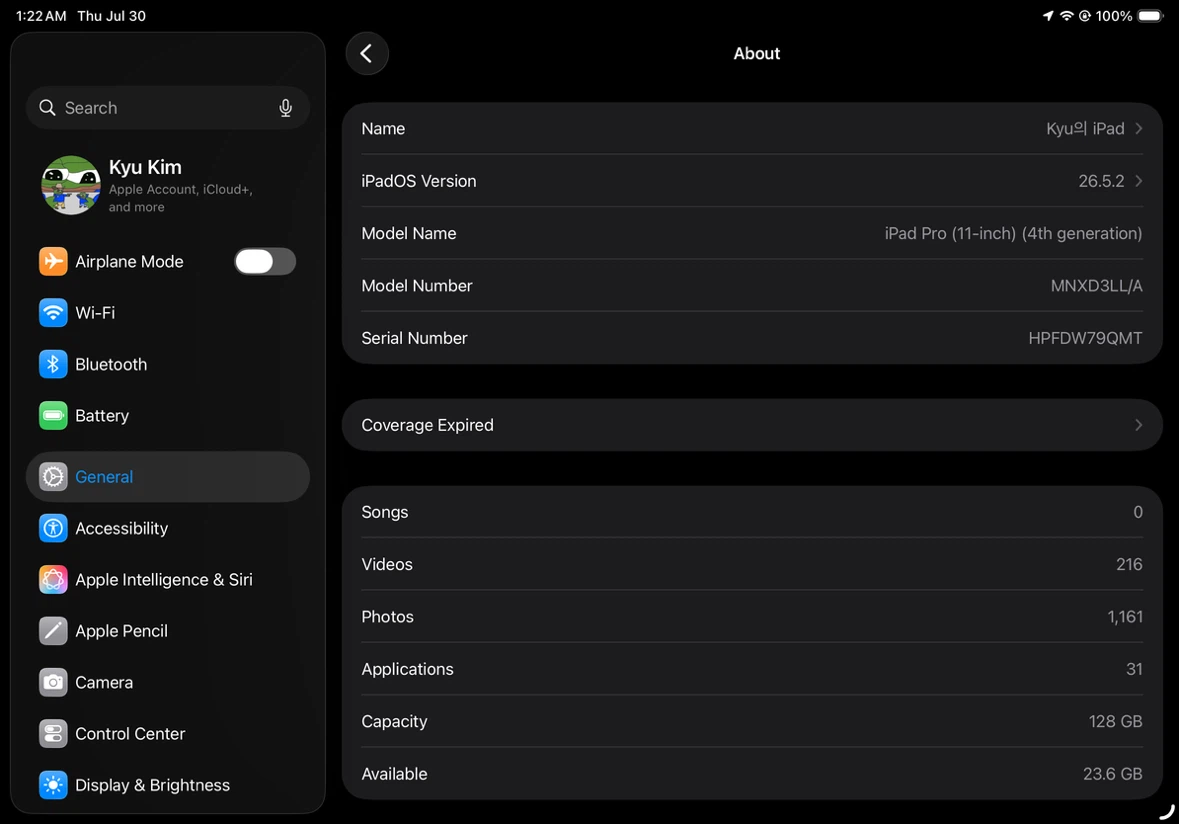The height and width of the screenshot is (824, 1179).
Task: Go back using the back arrow button
Action: pos(367,53)
